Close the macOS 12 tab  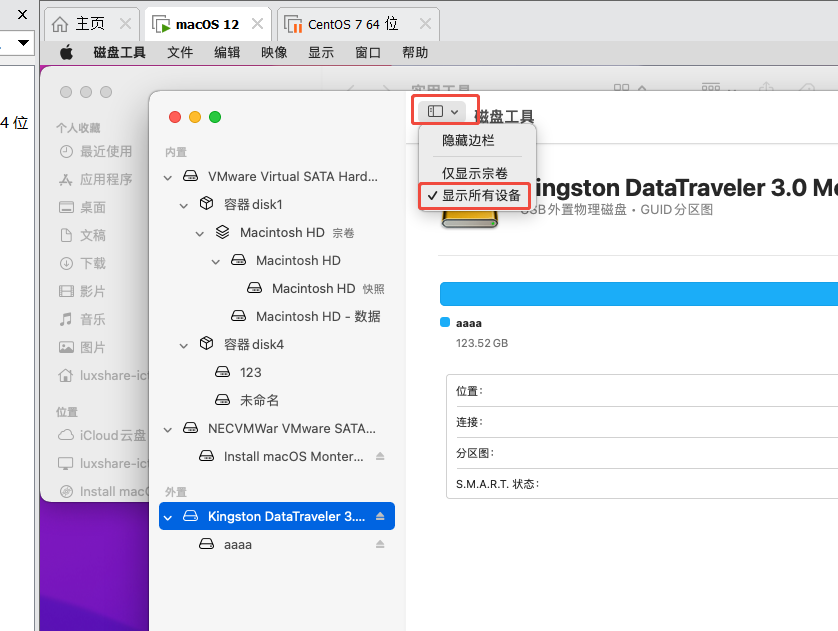(259, 24)
